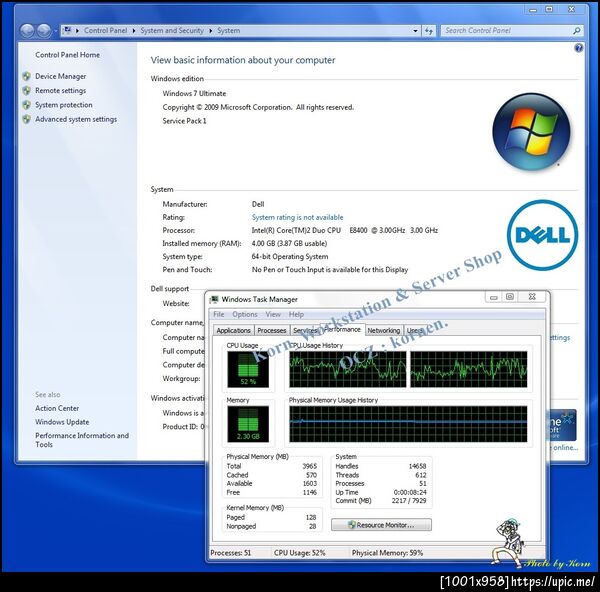Open the File menu in Task Manager
Image resolution: width=600 pixels, height=592 pixels.
(218, 315)
